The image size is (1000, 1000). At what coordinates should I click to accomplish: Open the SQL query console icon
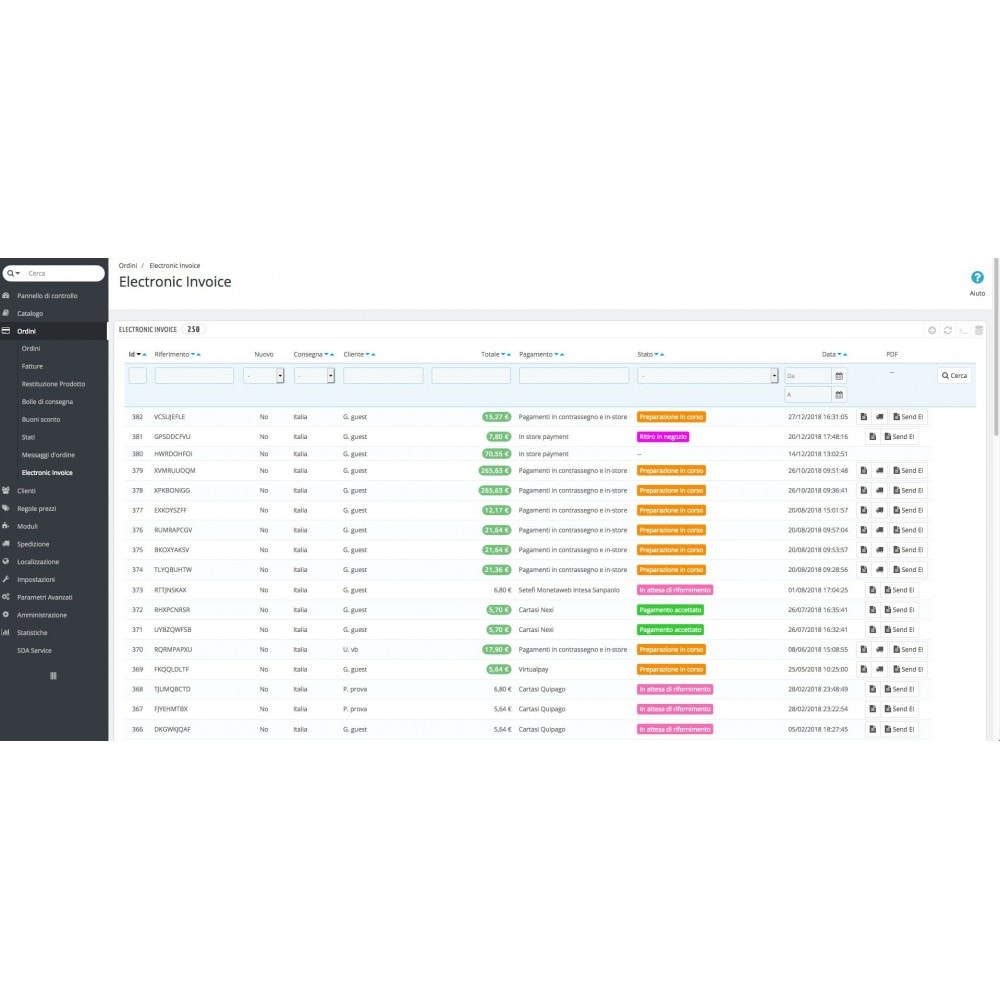pos(963,330)
